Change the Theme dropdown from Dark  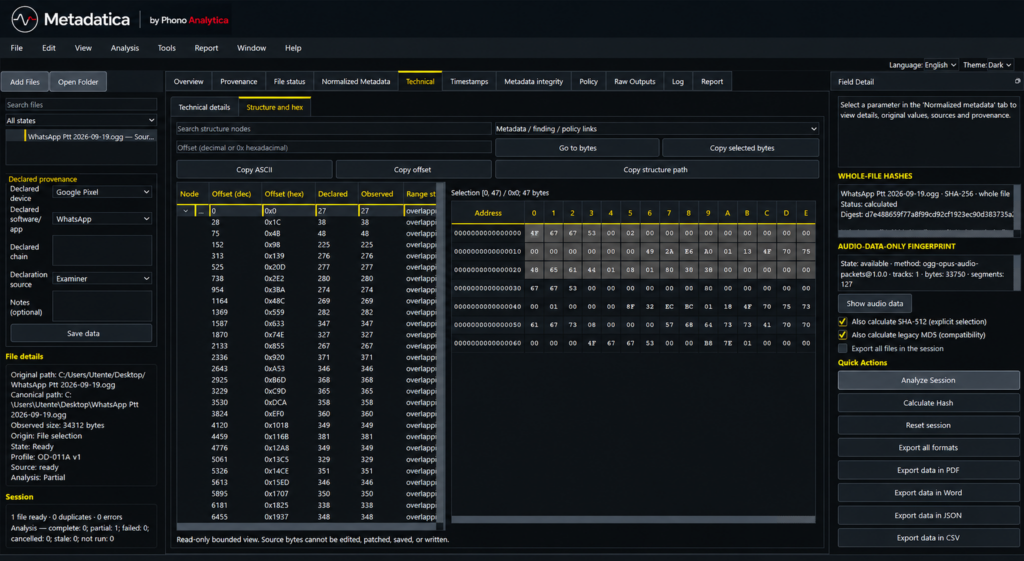[1000, 65]
